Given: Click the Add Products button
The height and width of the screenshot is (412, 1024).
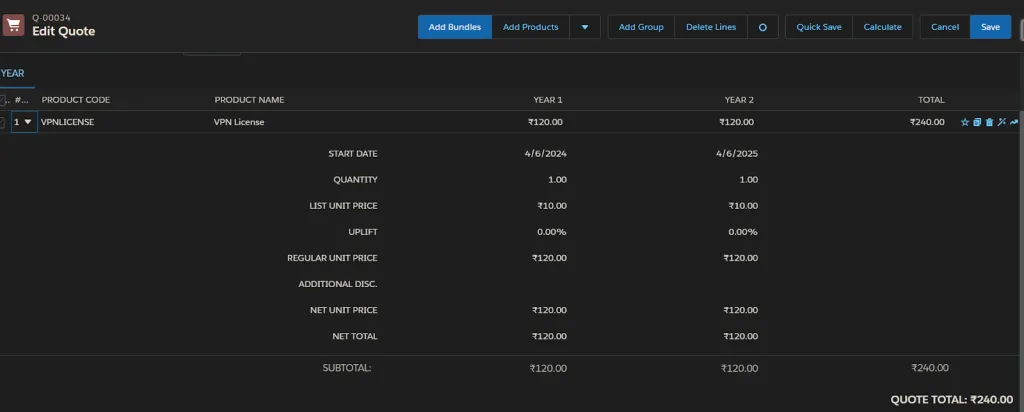Looking at the screenshot, I should [x=530, y=27].
